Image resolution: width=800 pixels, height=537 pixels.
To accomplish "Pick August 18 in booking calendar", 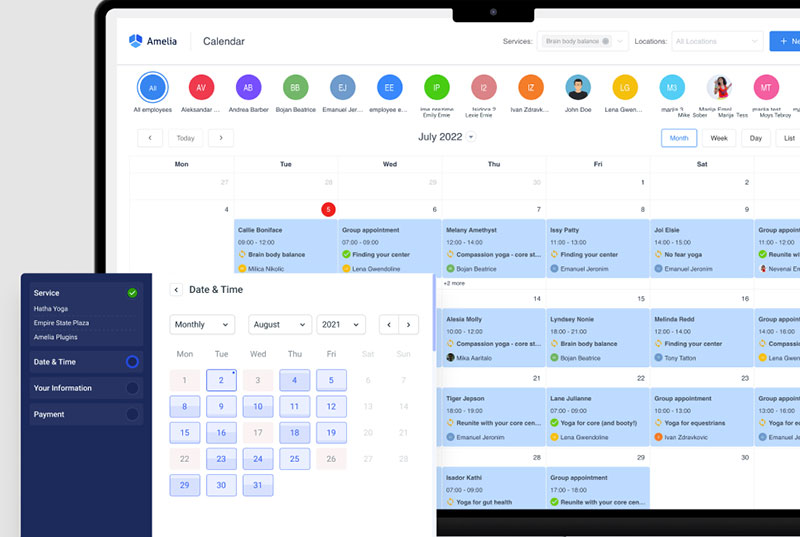I will pos(294,432).
